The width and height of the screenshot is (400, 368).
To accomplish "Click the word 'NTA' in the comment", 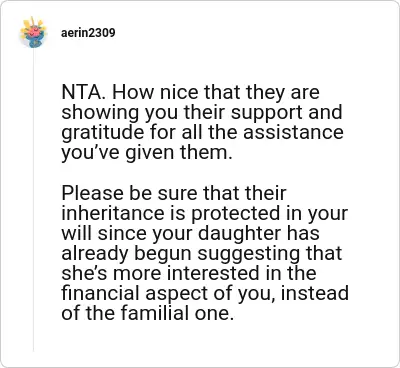I will (82, 92).
